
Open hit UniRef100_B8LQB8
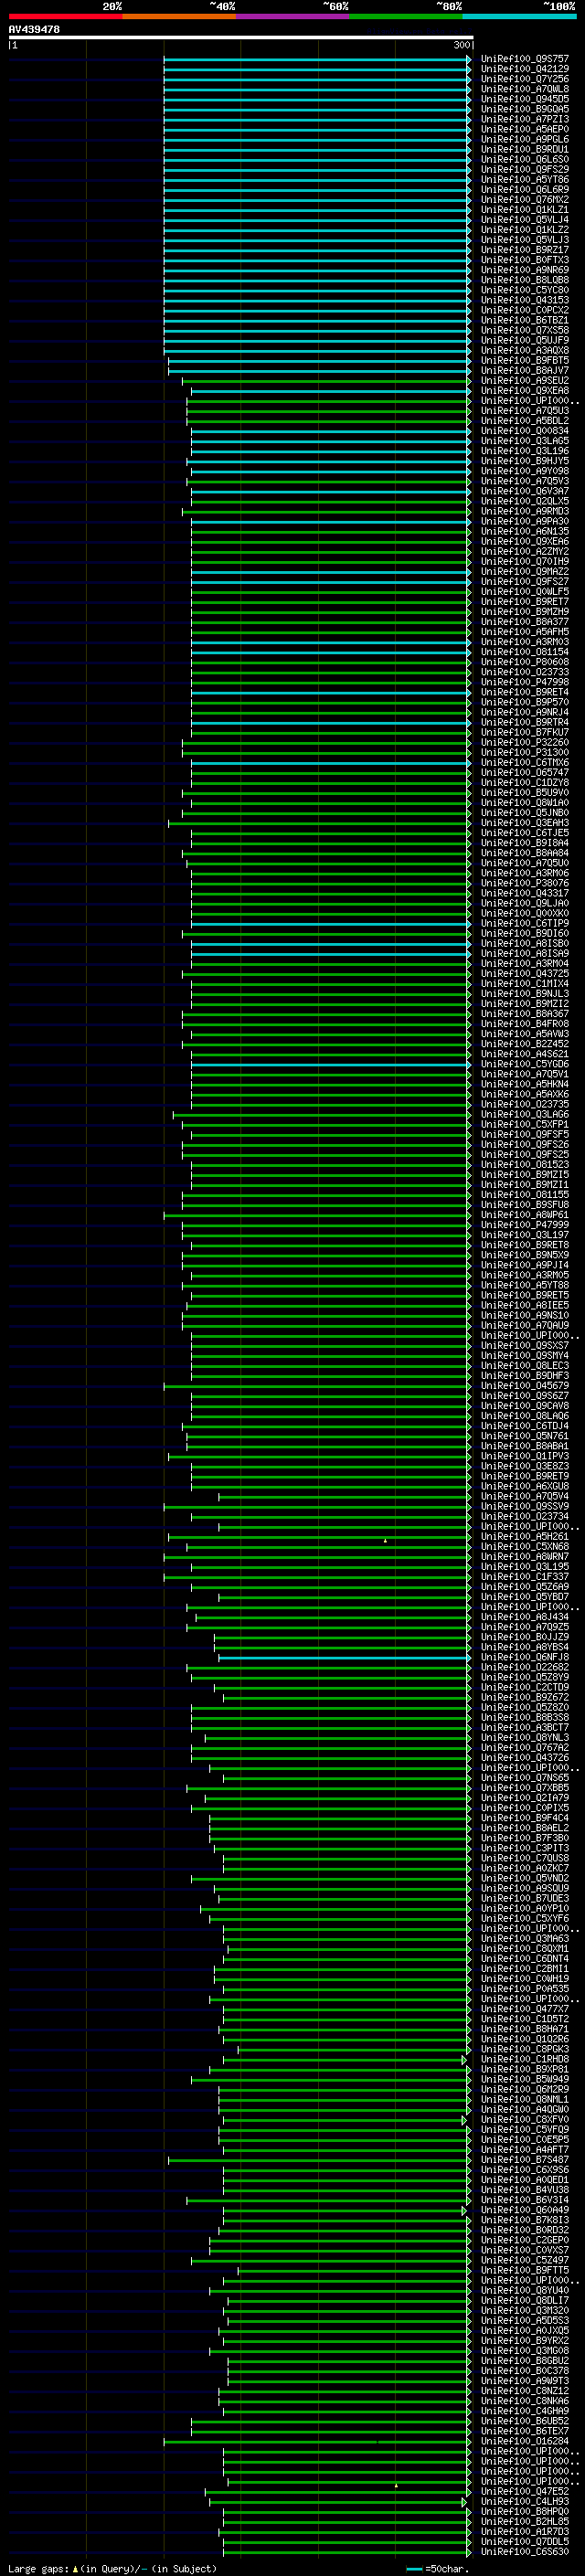pos(525,280)
